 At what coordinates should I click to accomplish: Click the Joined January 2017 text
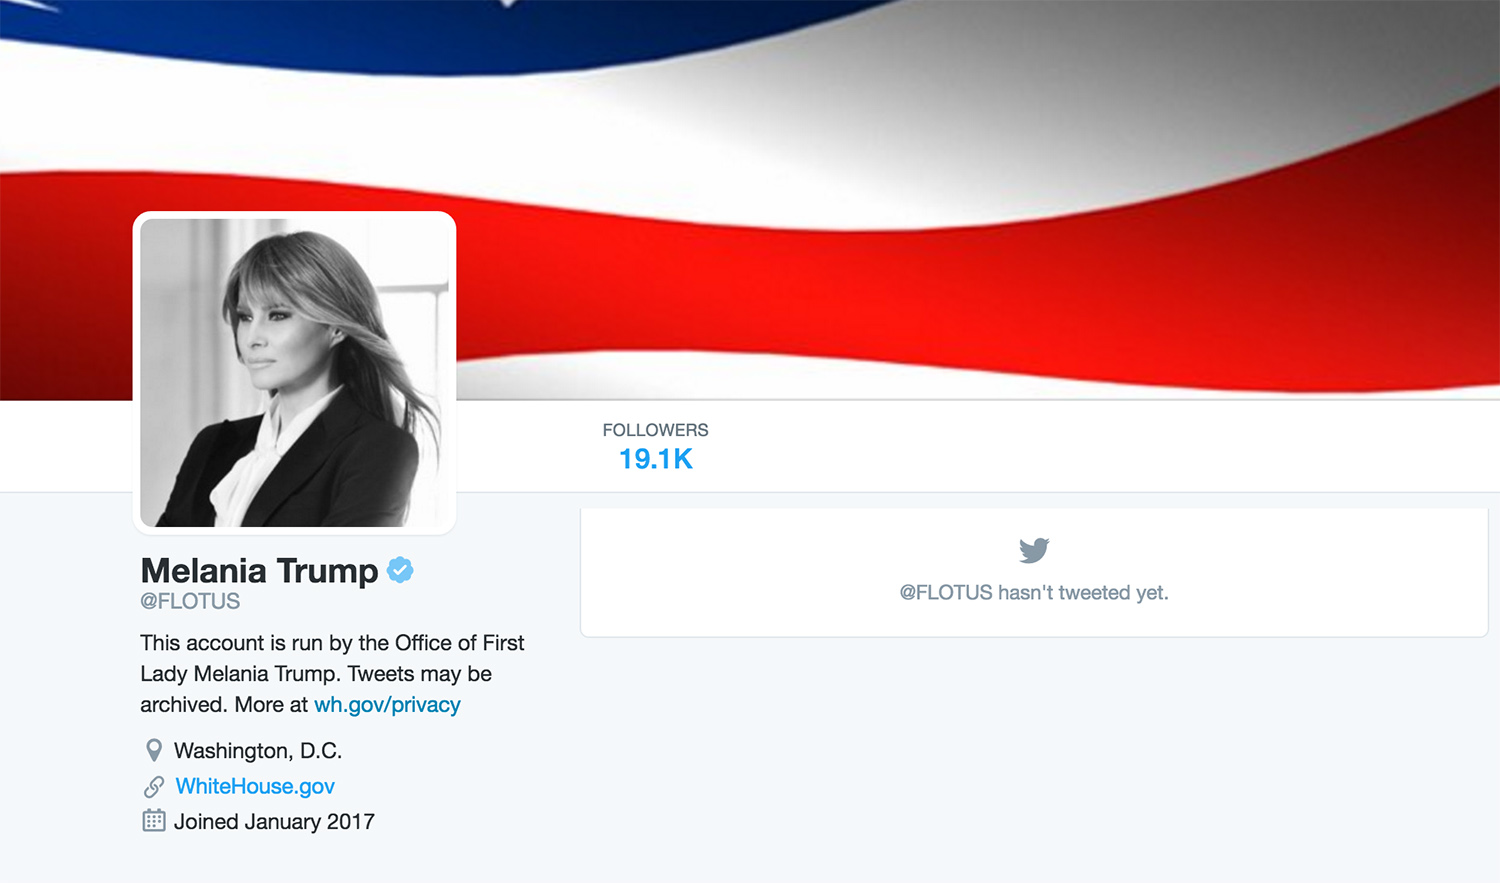point(274,821)
